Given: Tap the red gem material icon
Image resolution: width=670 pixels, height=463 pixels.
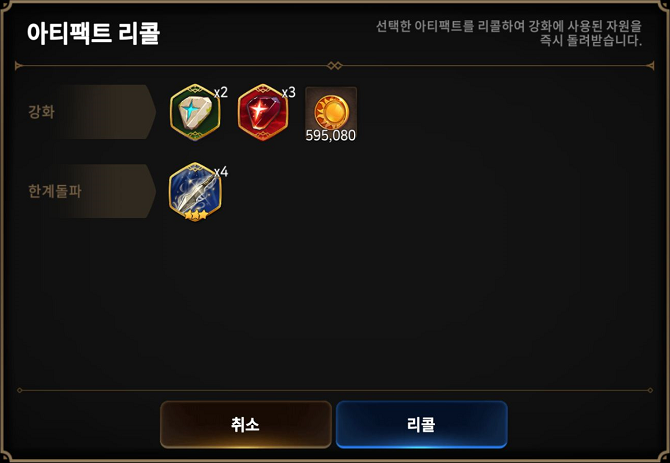Looking at the screenshot, I should (x=263, y=112).
